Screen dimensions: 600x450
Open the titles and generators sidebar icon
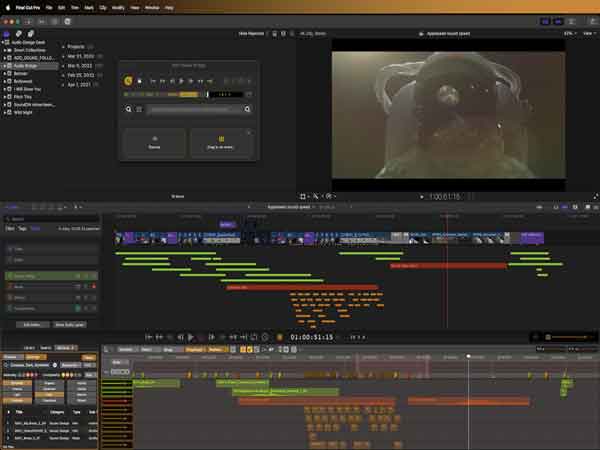tap(31, 34)
